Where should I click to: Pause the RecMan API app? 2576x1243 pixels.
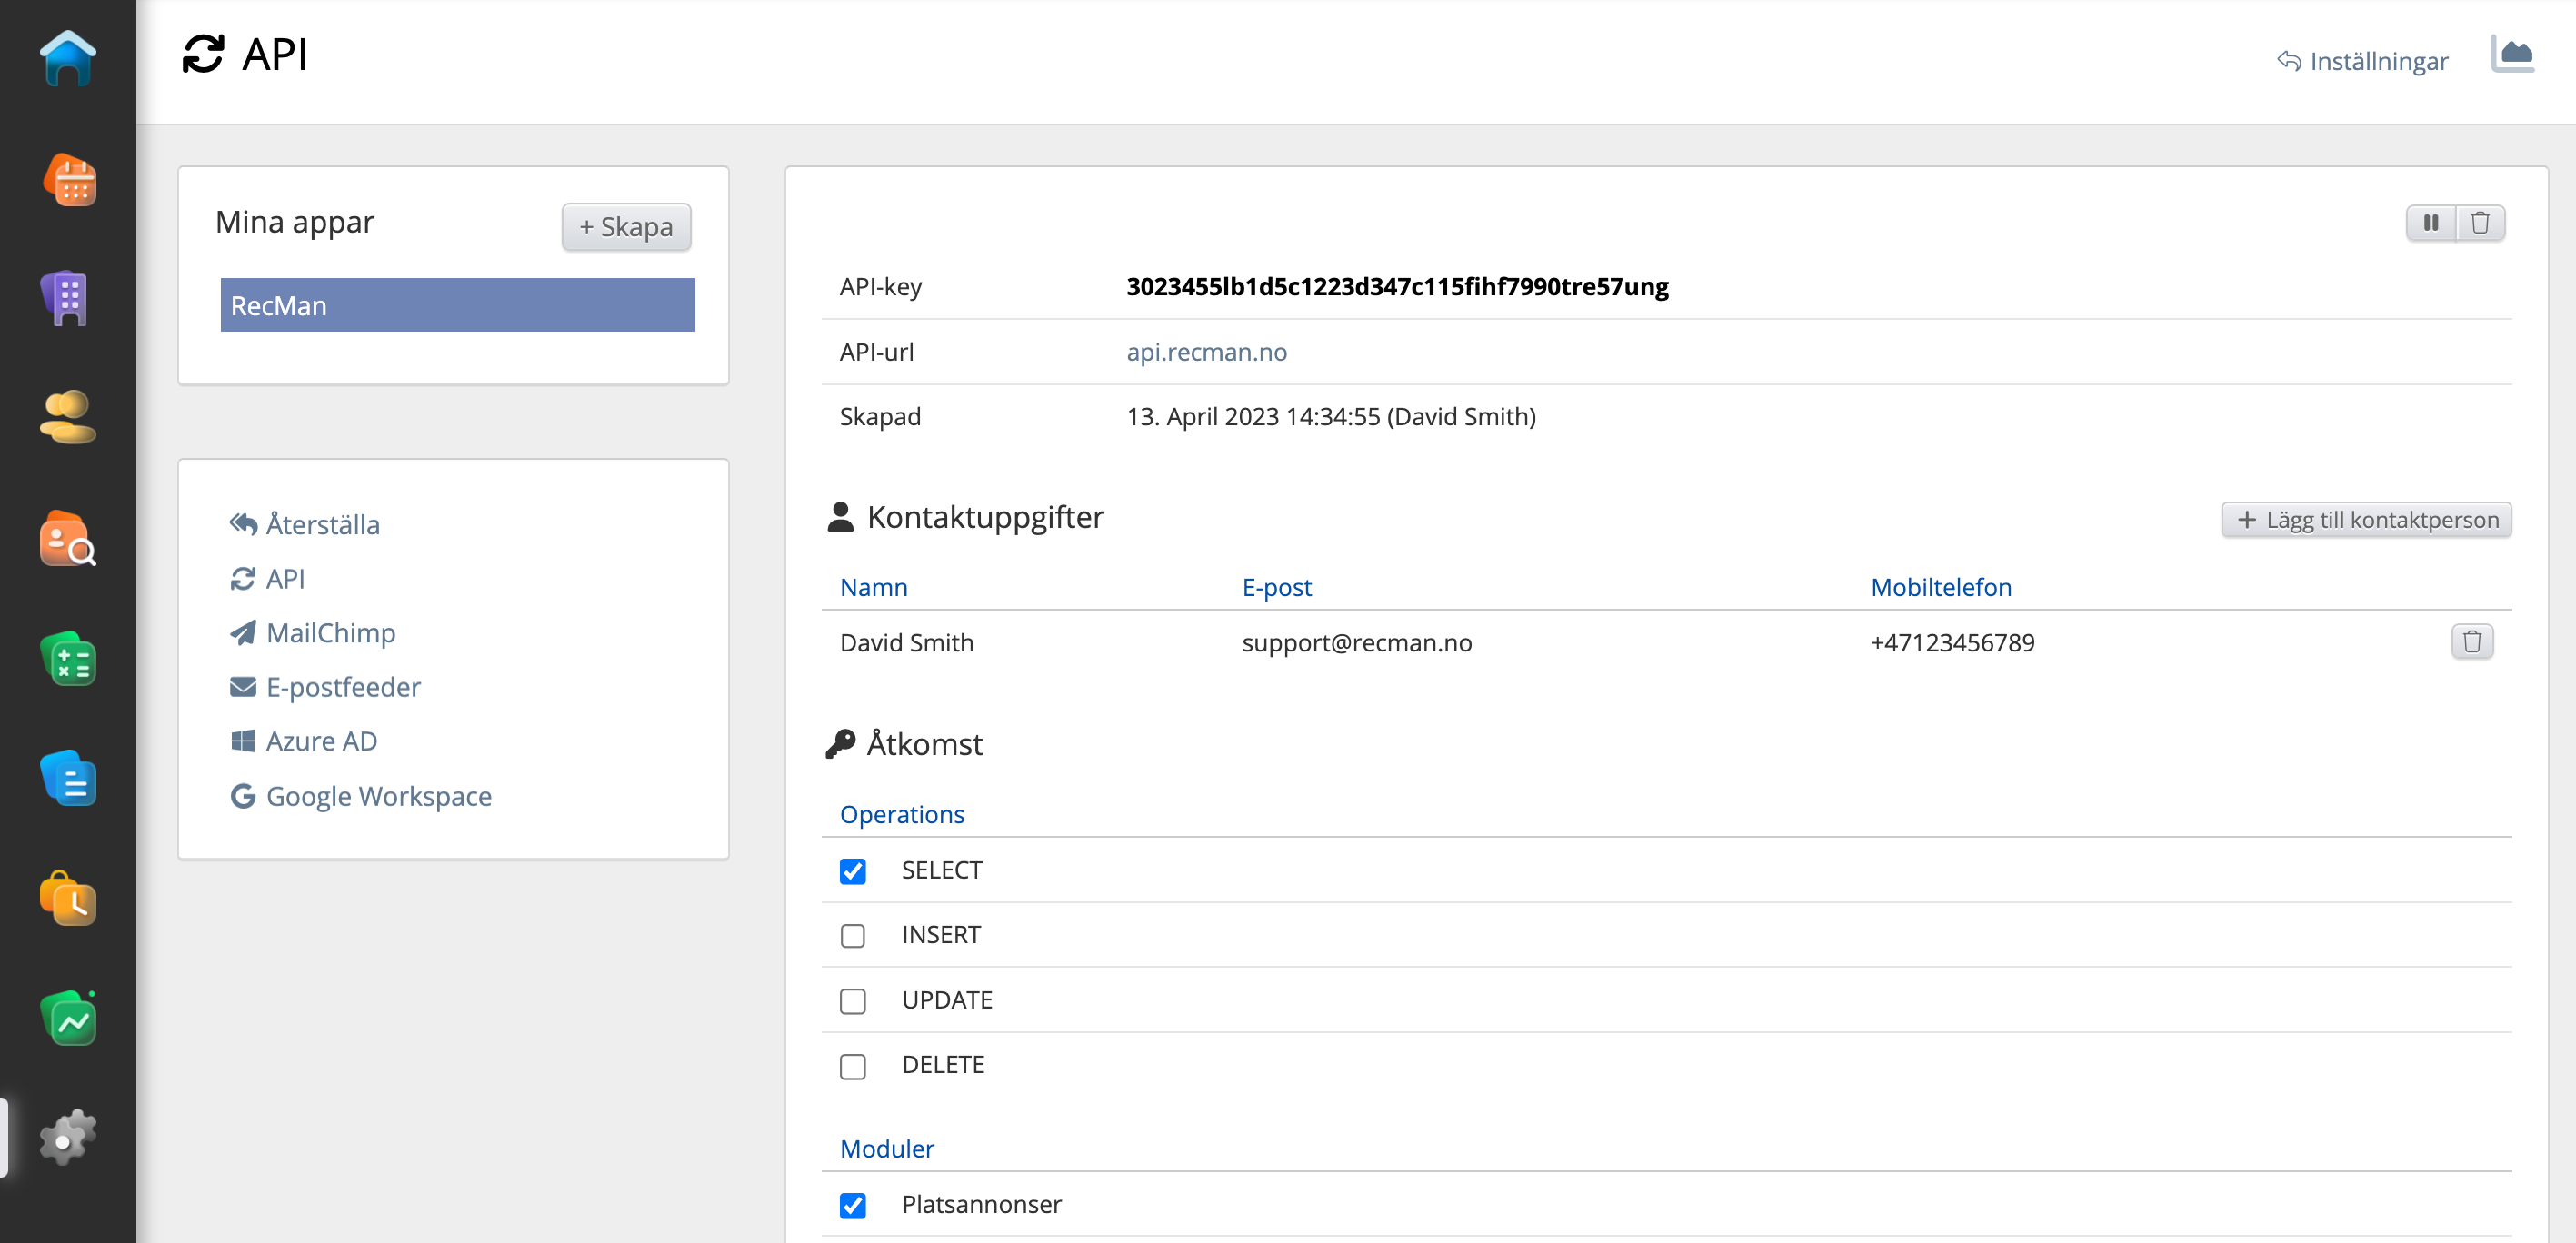coord(2430,223)
